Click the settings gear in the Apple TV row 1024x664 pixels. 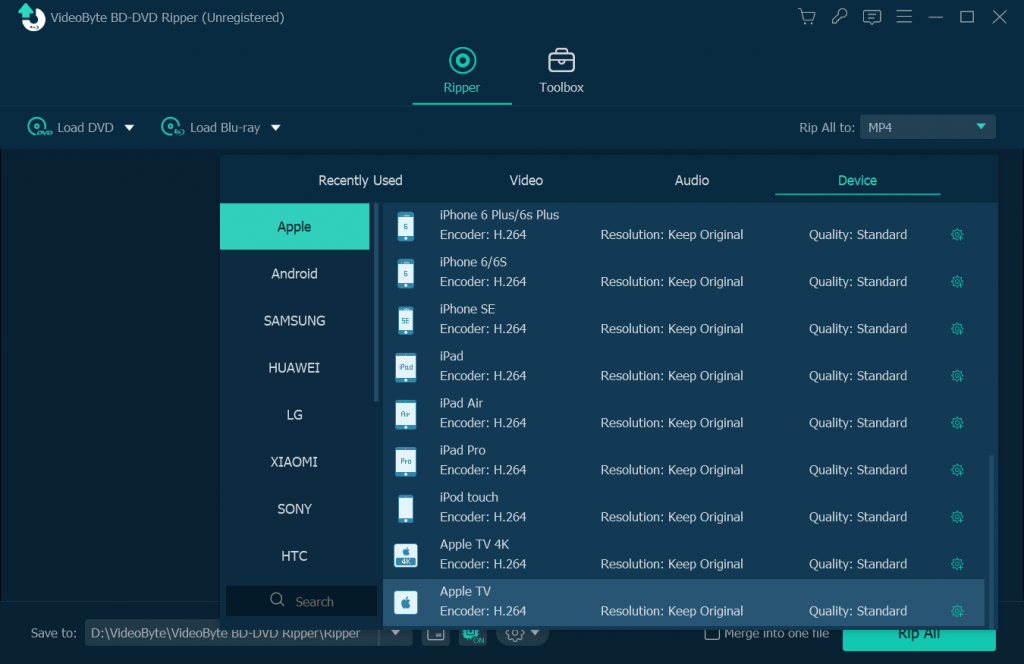coord(957,611)
